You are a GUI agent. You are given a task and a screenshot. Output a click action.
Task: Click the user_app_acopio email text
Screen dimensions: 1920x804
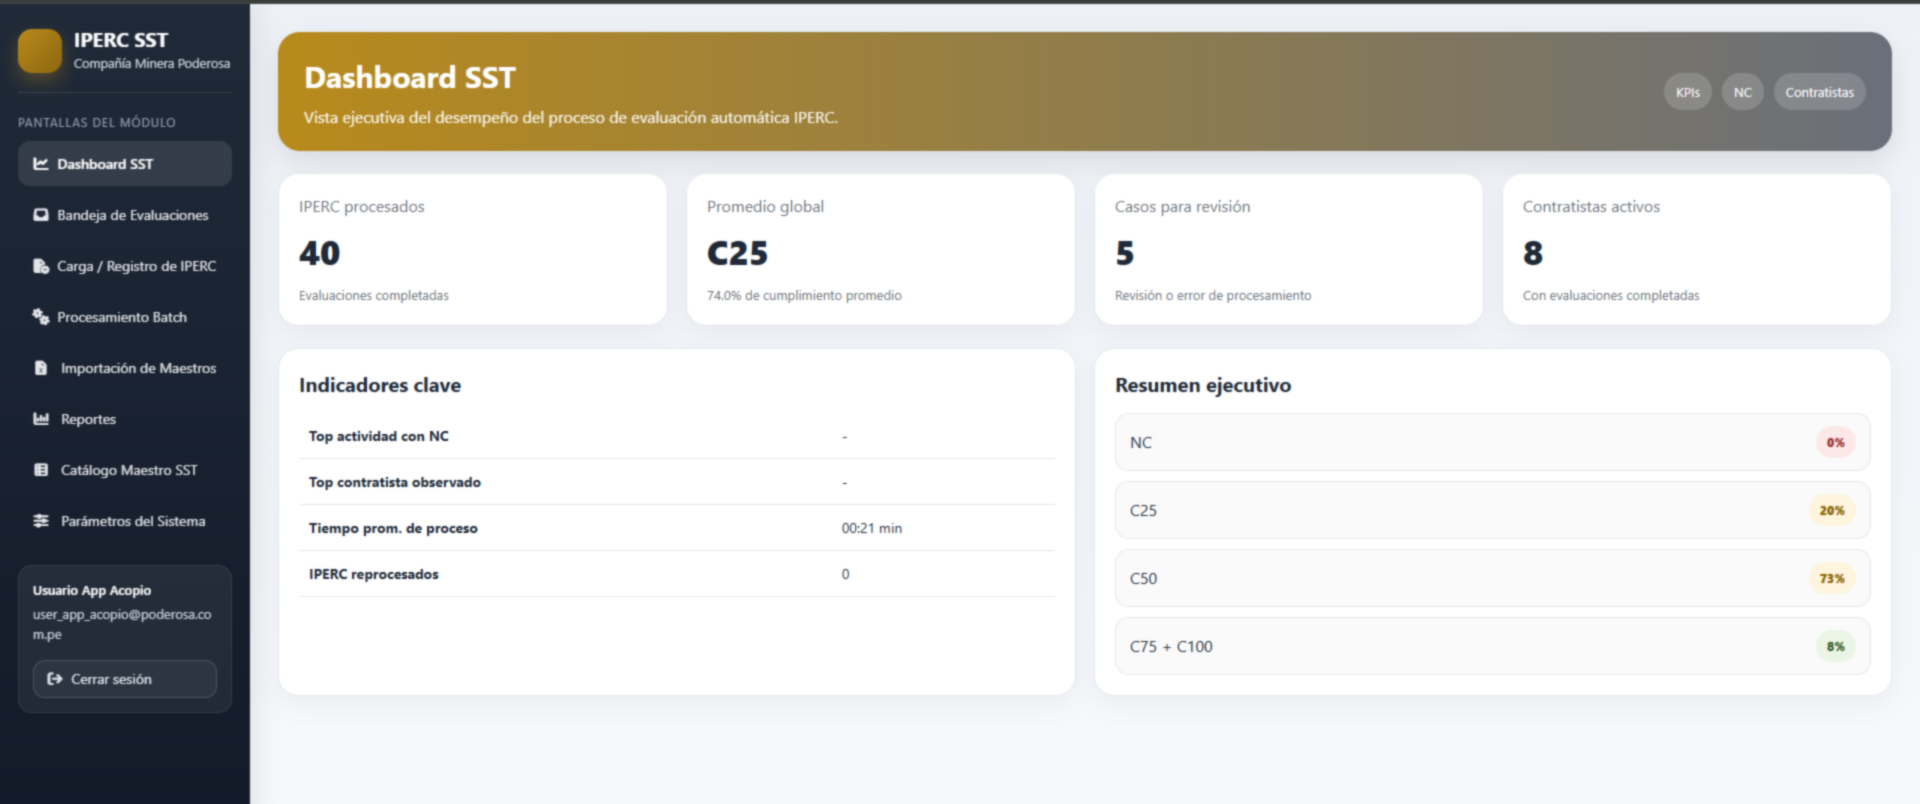click(122, 624)
